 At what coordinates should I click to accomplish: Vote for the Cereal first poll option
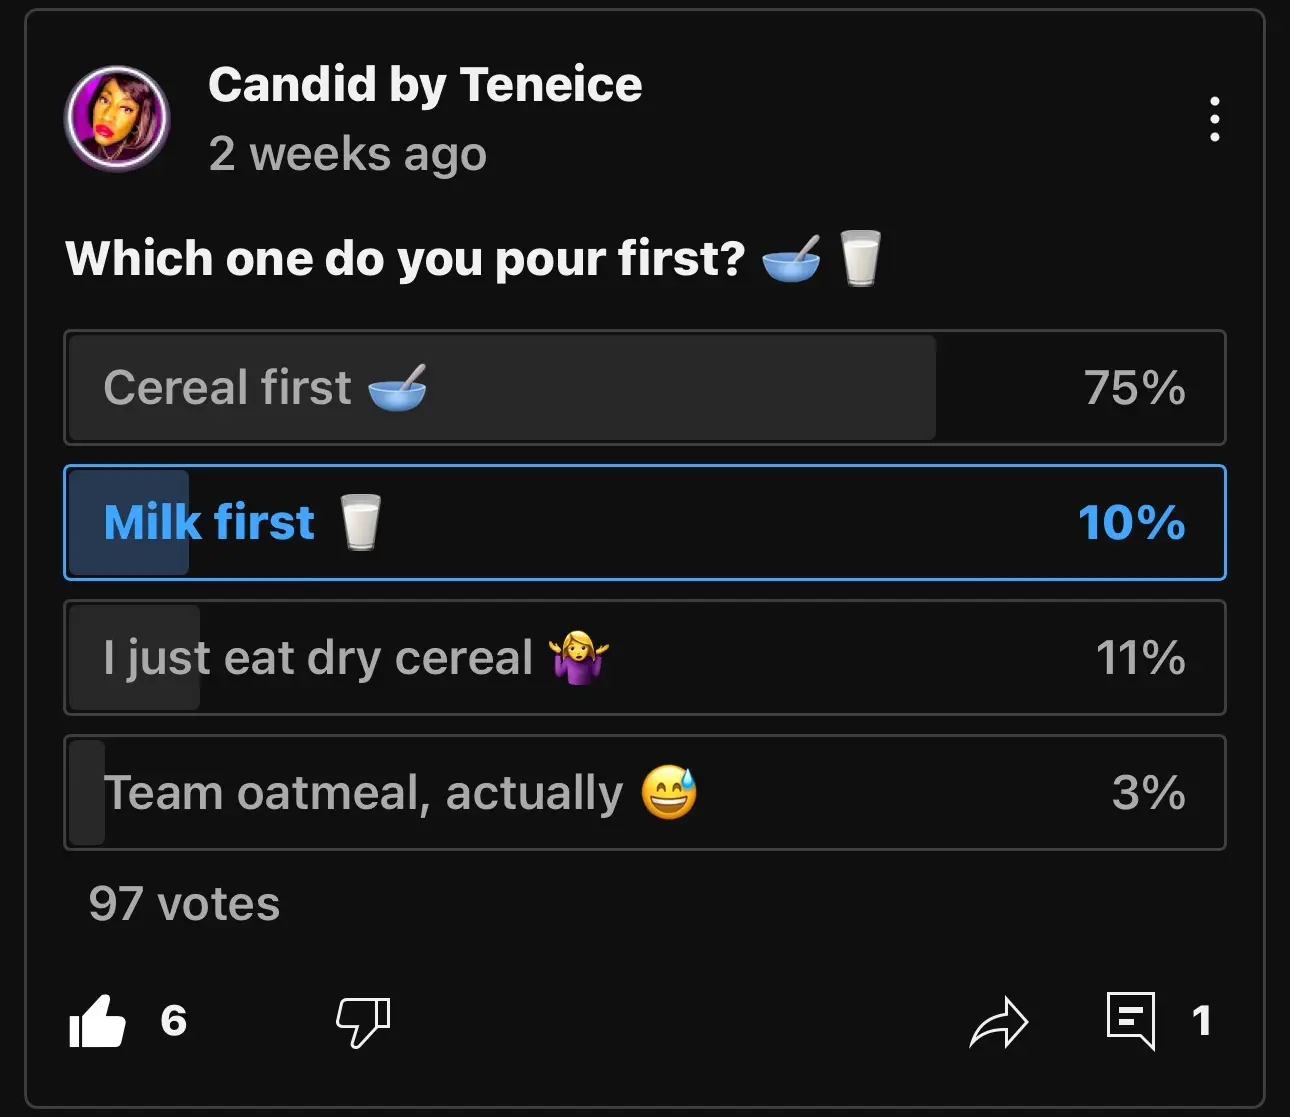coord(645,389)
